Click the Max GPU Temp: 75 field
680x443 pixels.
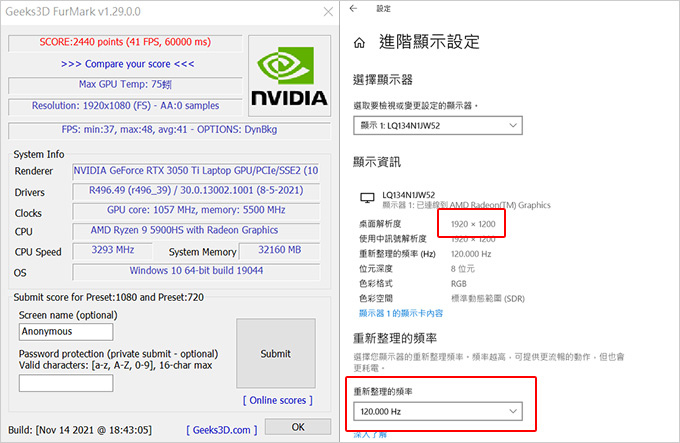tap(125, 85)
